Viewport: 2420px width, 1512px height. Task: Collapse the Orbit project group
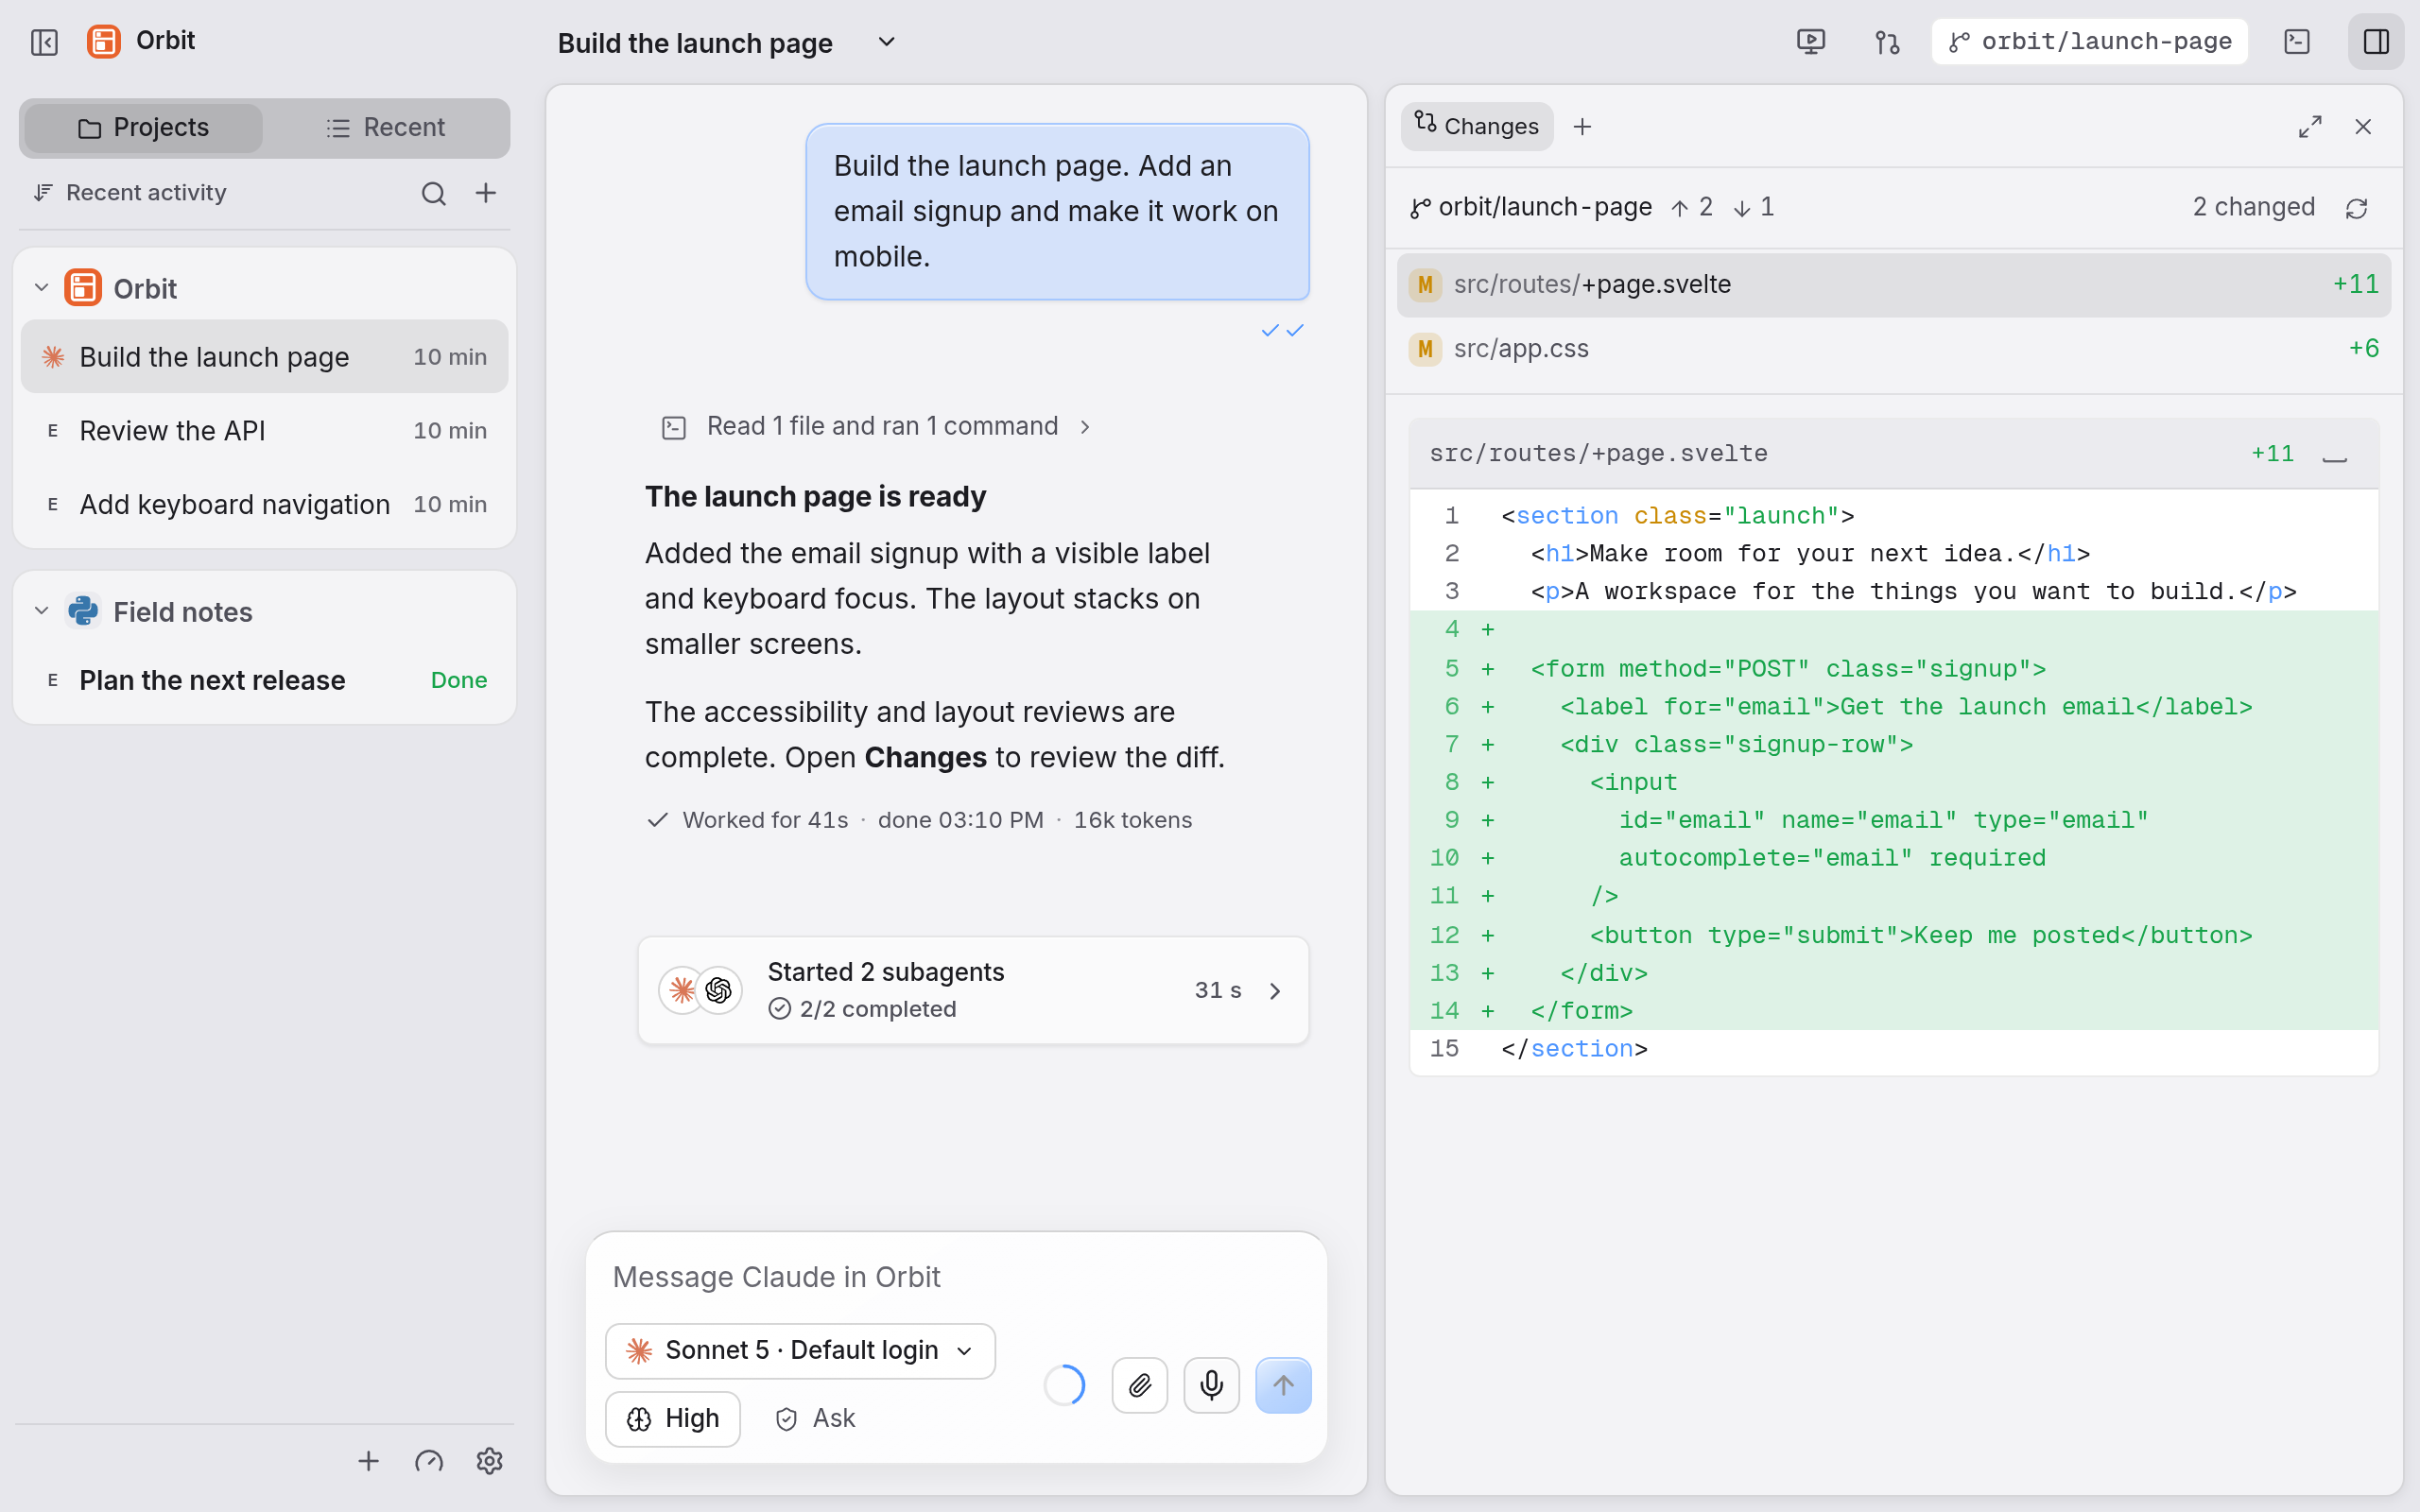(41, 288)
